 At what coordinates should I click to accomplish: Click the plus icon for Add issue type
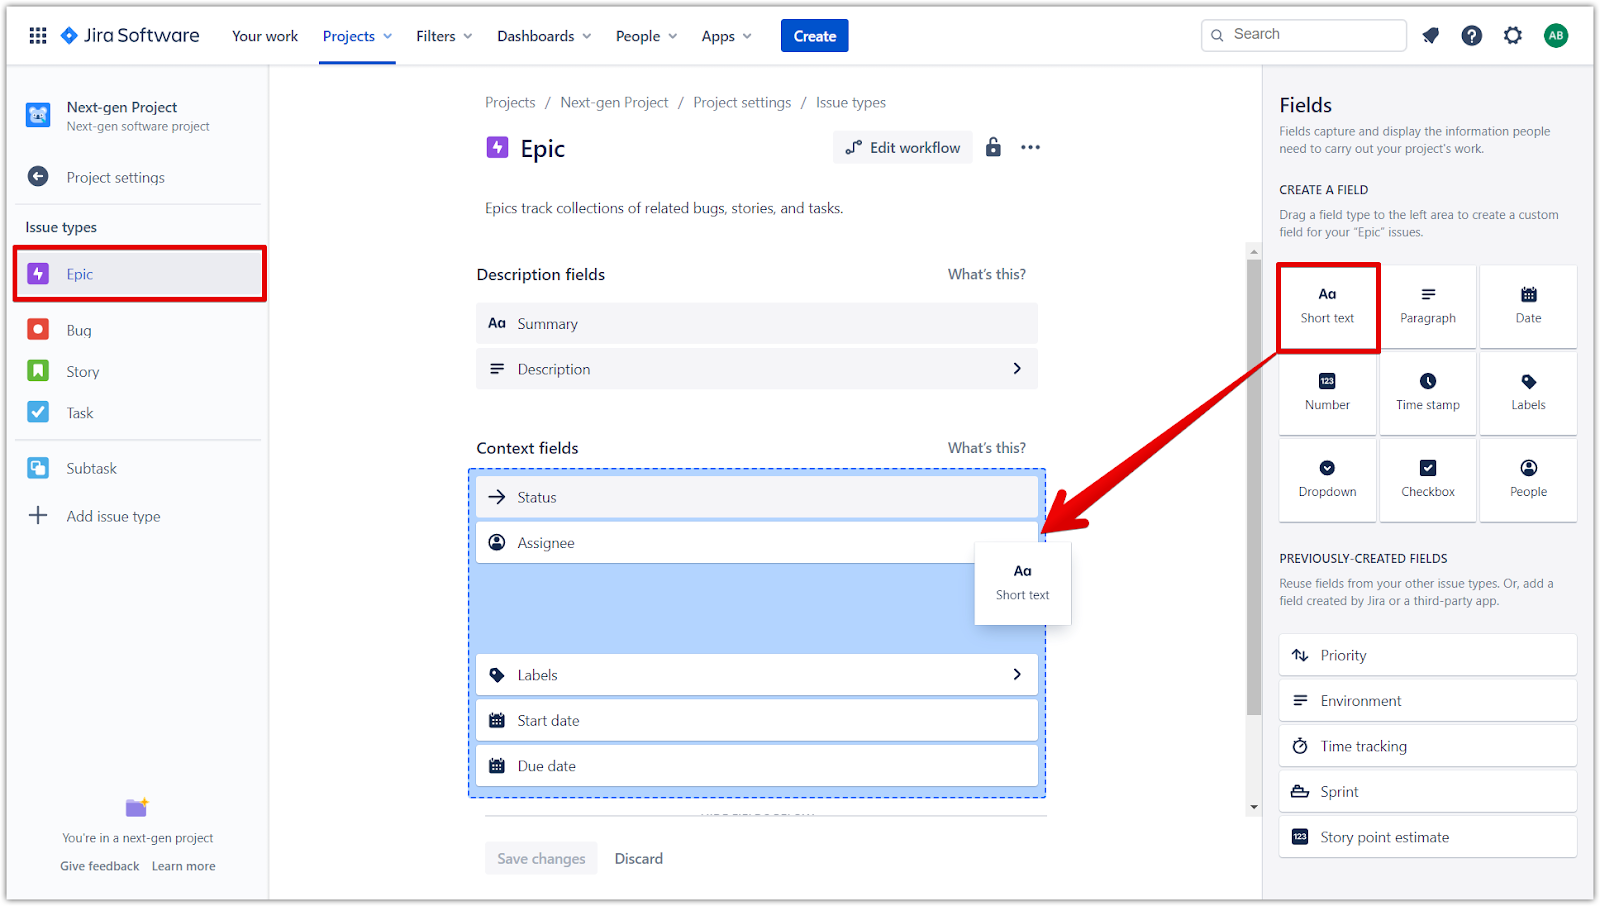coord(38,515)
